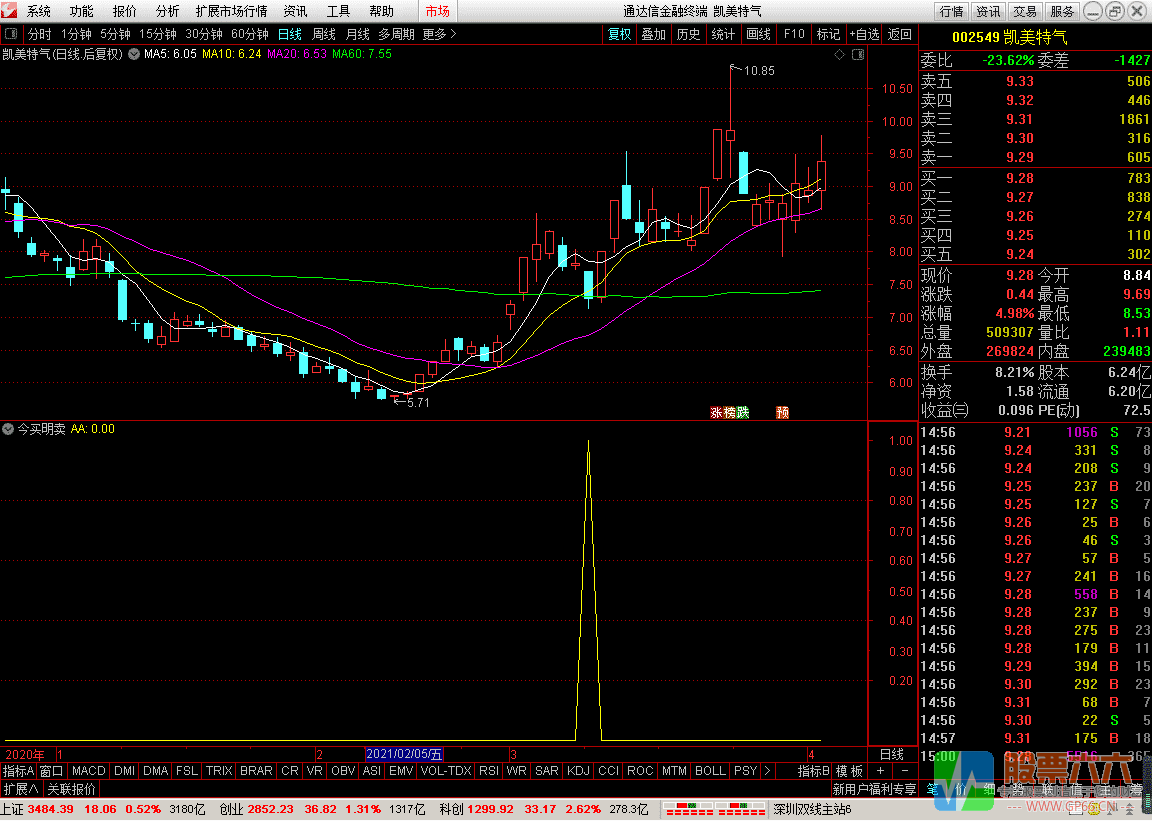Click the panel layout icon beside the diamond
The height and width of the screenshot is (821, 1152).
(x=856, y=54)
